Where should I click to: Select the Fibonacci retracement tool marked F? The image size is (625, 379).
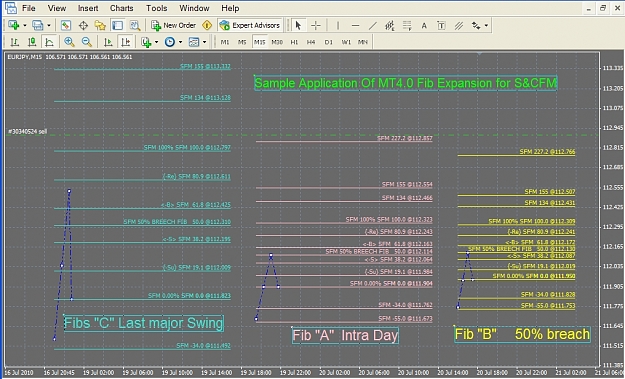407,26
